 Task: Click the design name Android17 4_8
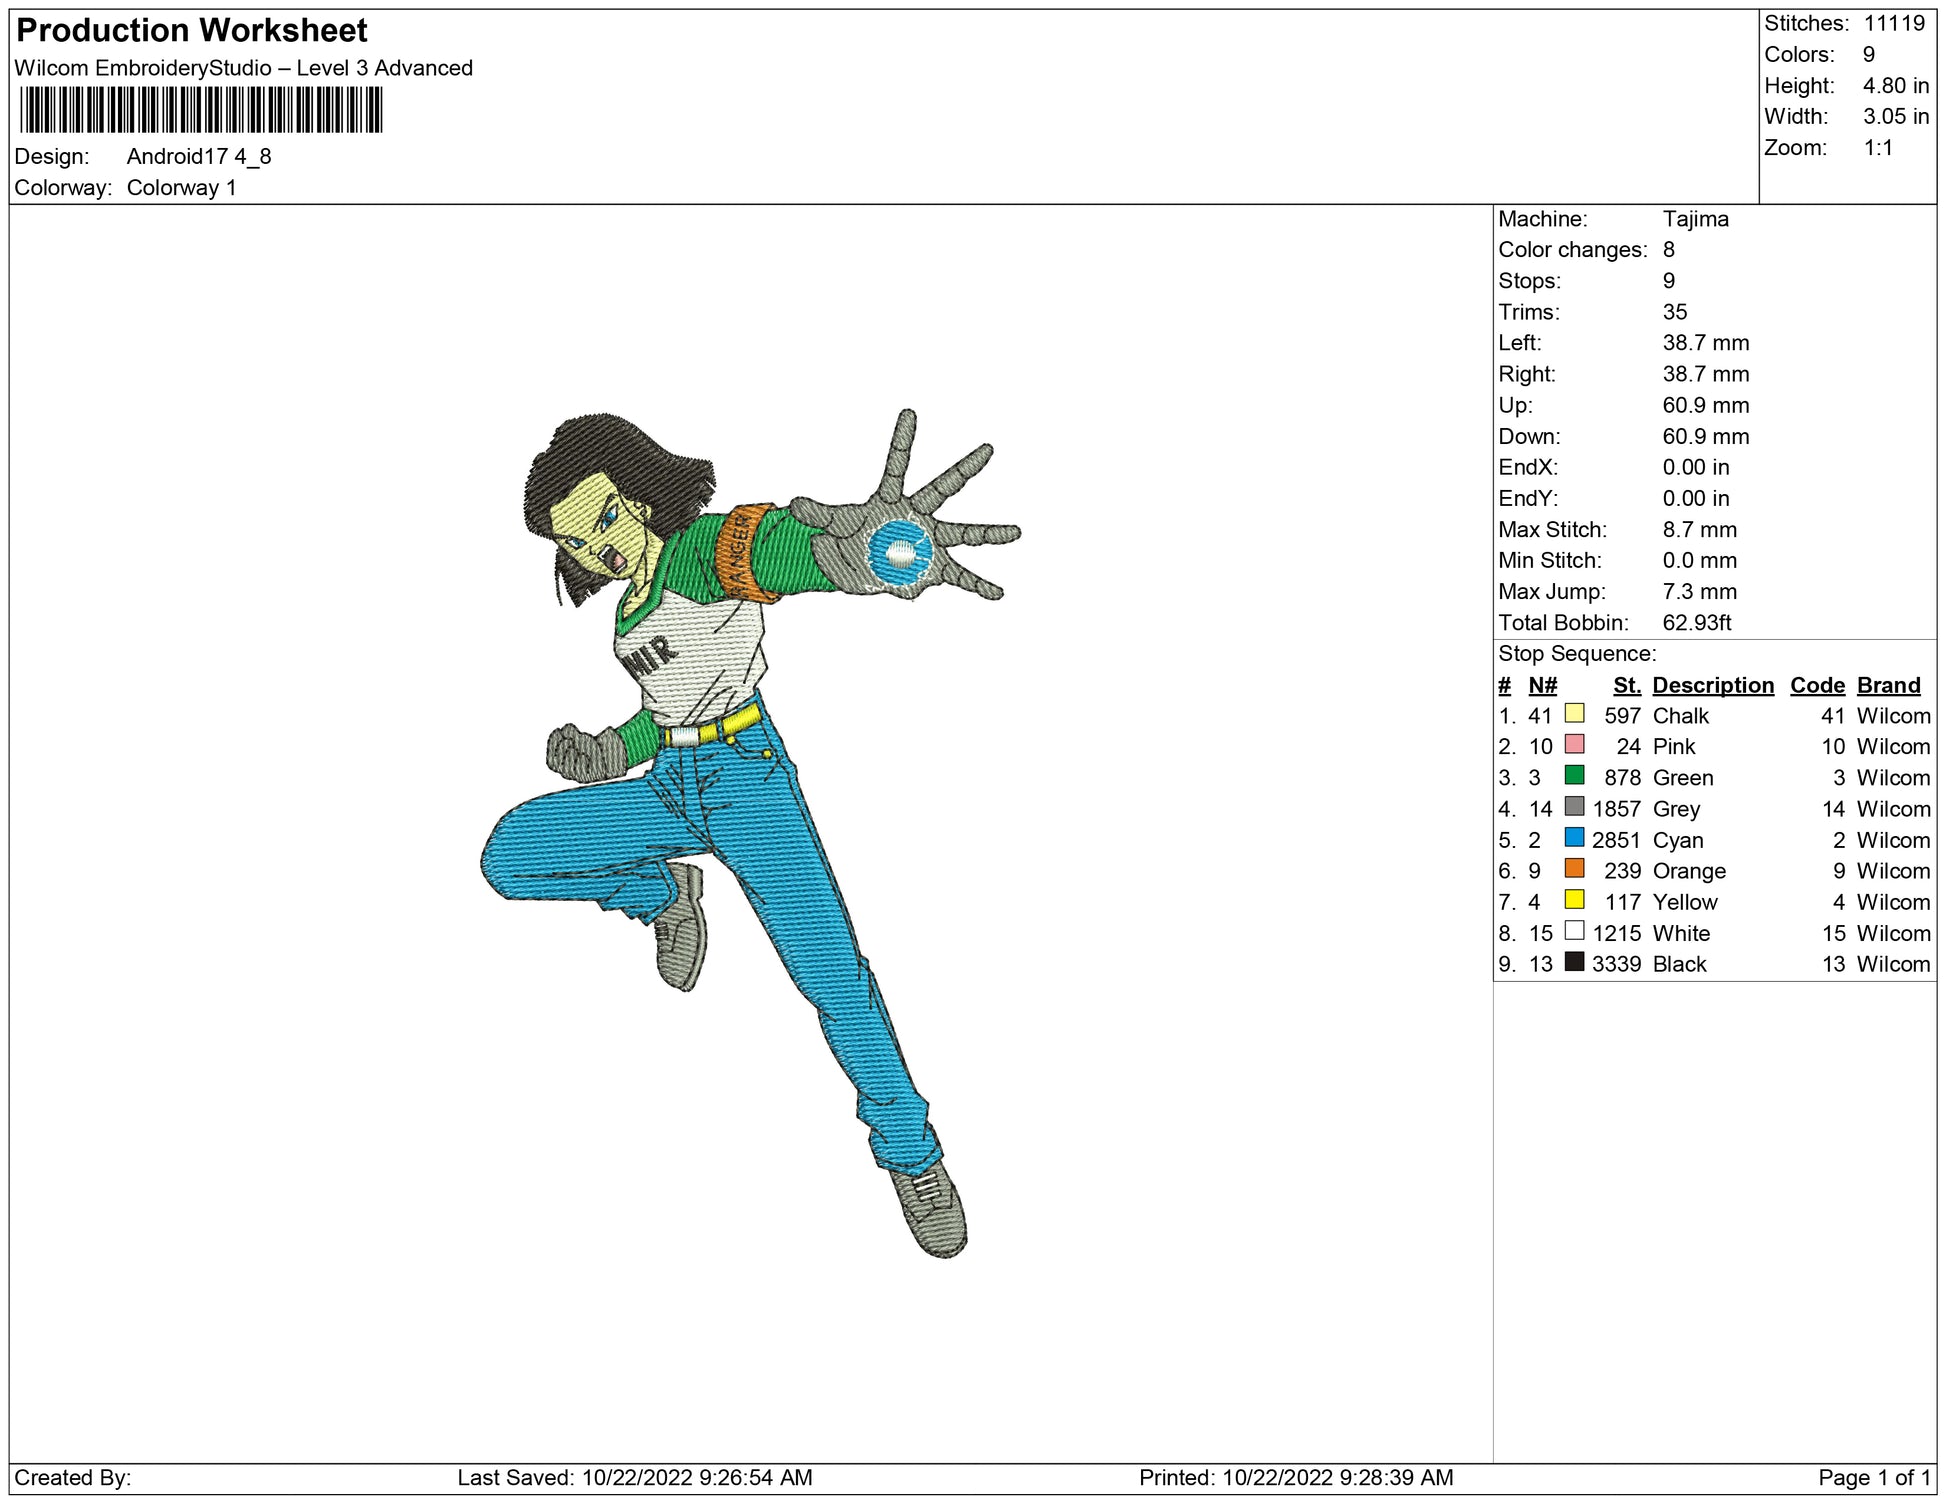click(199, 157)
